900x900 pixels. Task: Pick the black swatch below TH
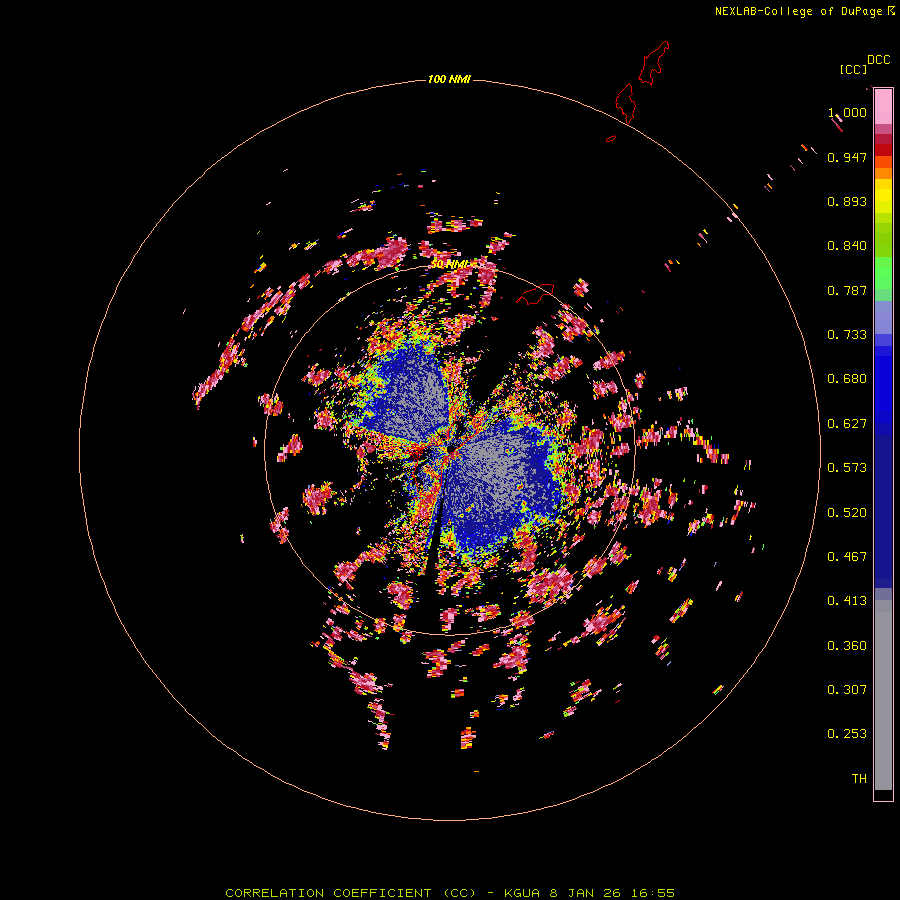click(883, 794)
